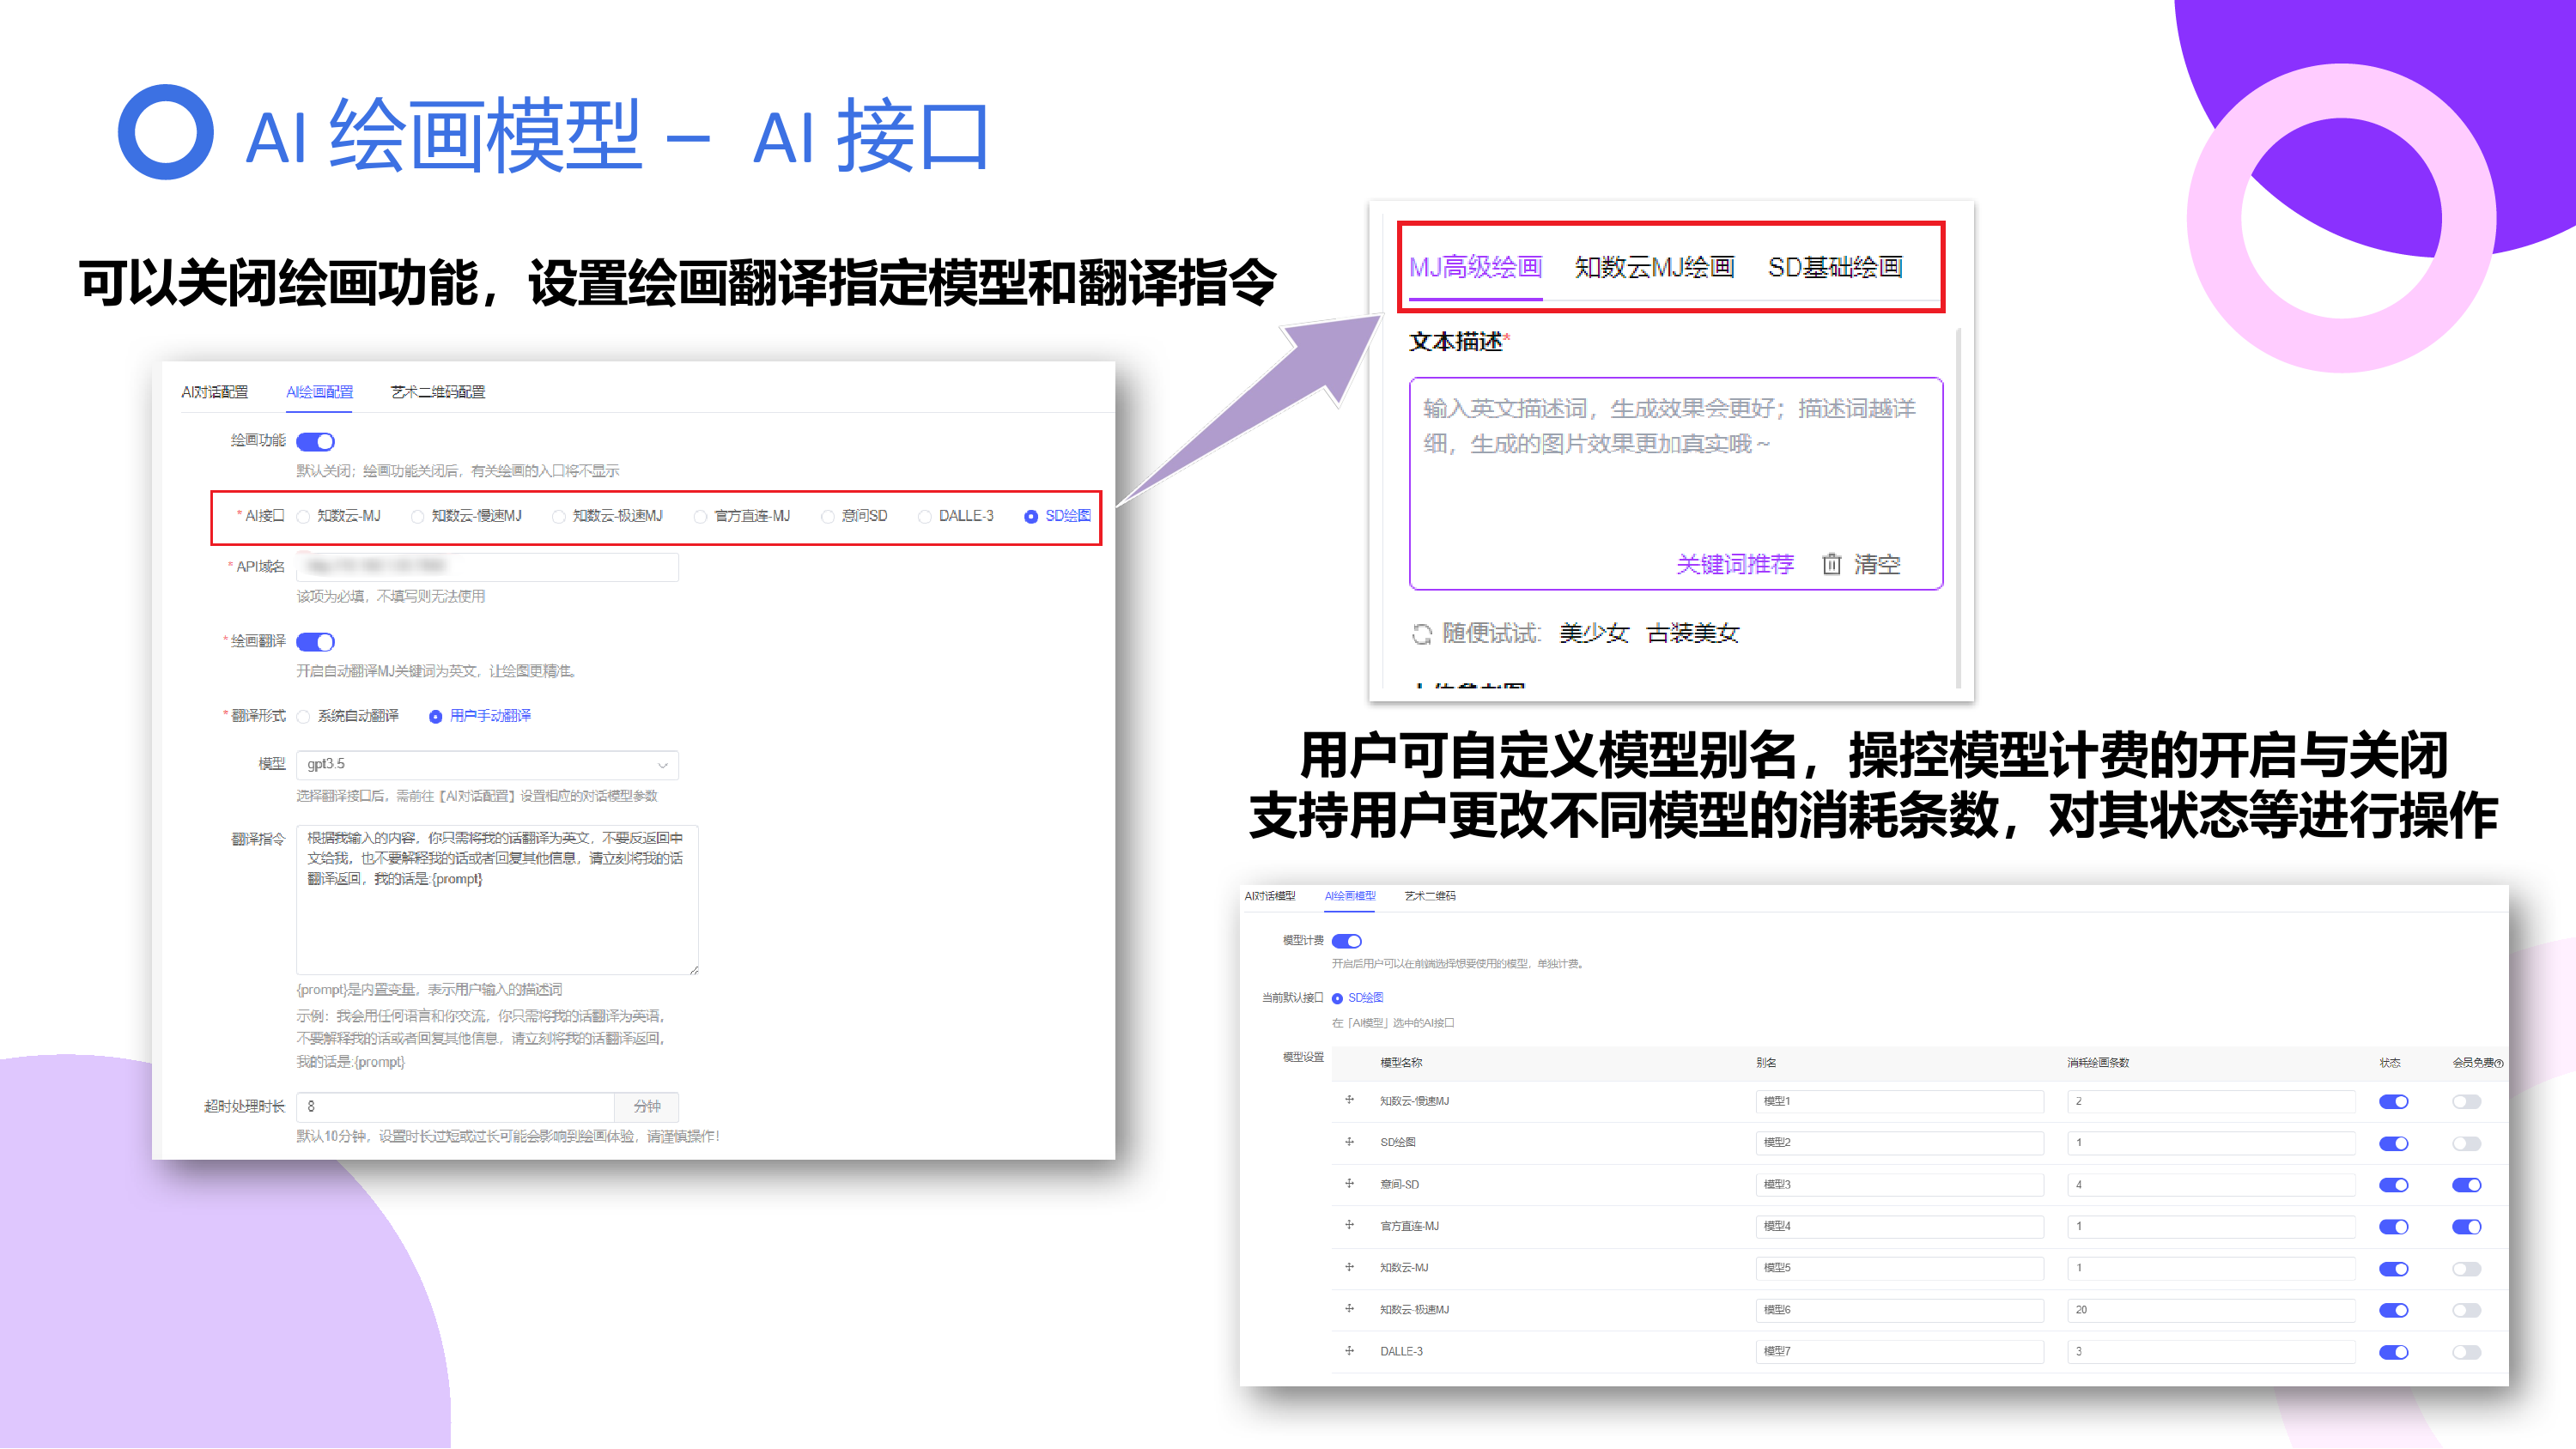This screenshot has height=1449, width=2576.
Task: Open the gpt3.5 model dropdown
Action: [487, 765]
